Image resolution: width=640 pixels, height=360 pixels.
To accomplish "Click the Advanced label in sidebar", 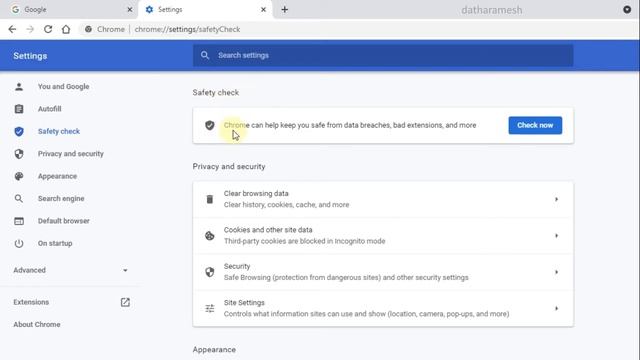I will pyautogui.click(x=29, y=270).
